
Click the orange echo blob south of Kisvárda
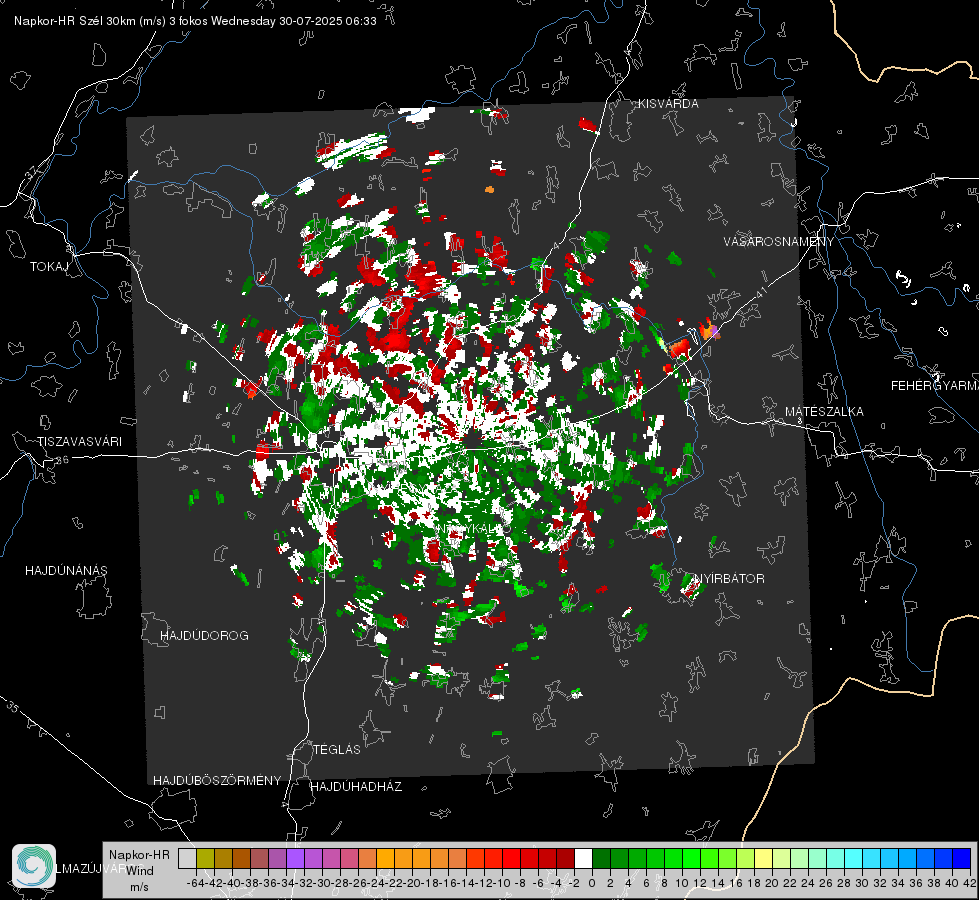pyautogui.click(x=489, y=189)
